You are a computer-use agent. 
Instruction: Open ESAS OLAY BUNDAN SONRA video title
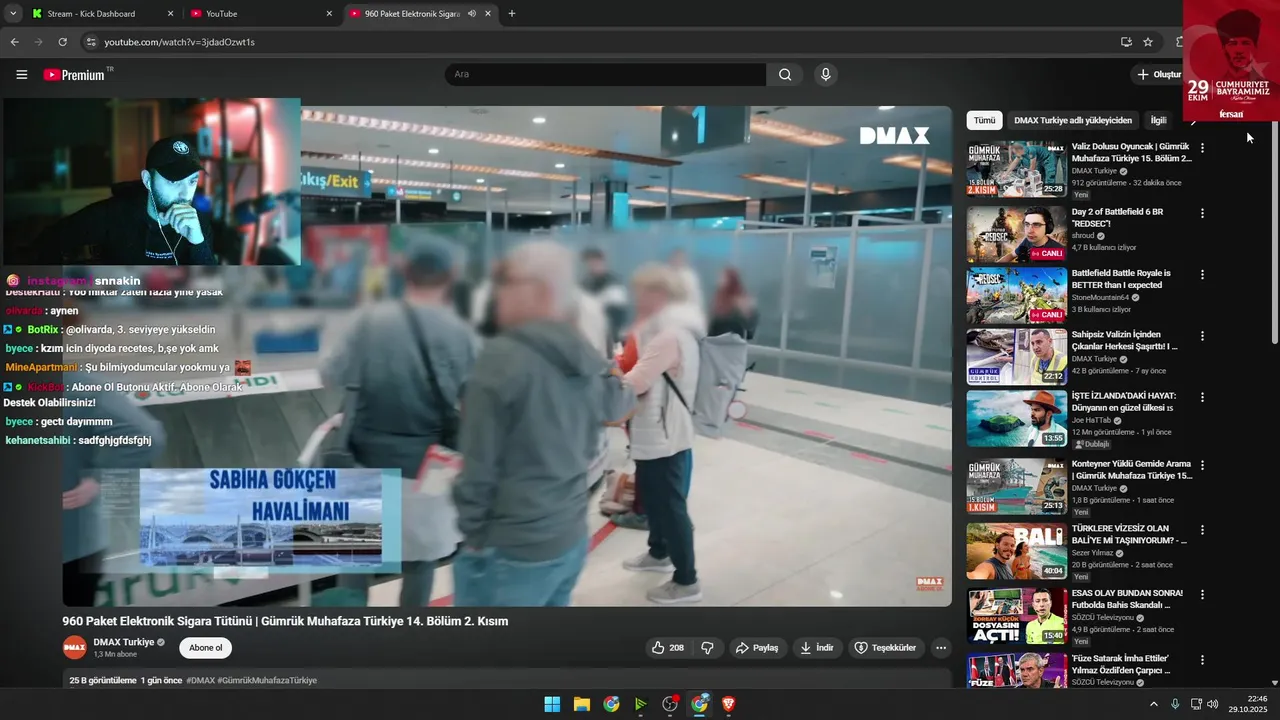click(x=1127, y=599)
